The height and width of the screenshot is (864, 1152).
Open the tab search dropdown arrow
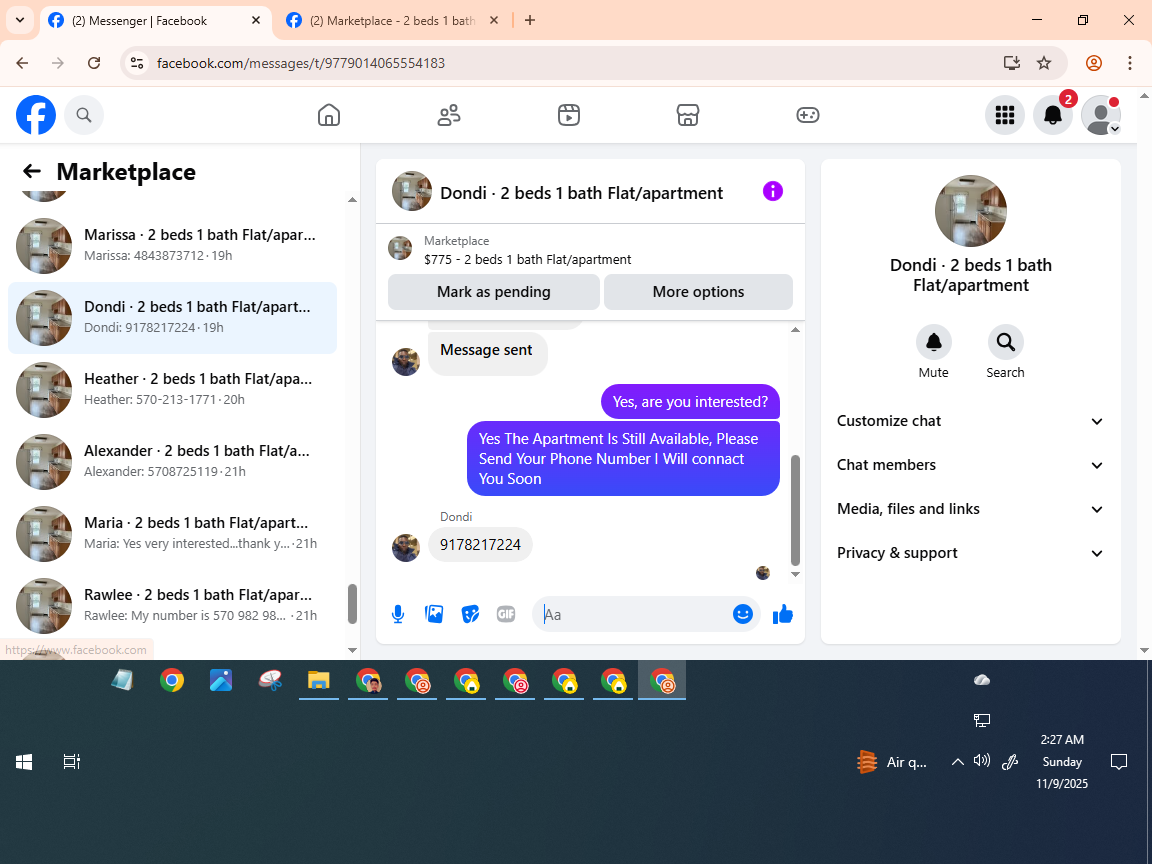coord(20,21)
